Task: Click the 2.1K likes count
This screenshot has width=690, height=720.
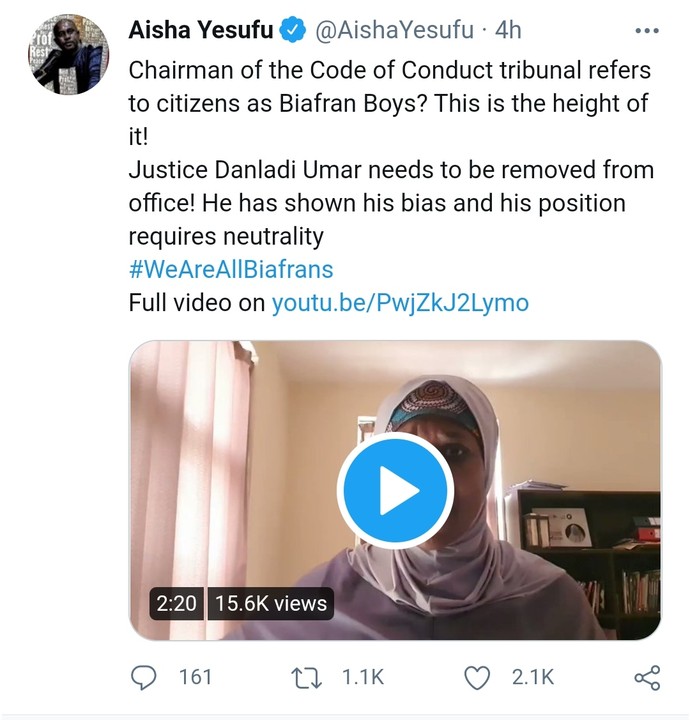Action: click(532, 677)
